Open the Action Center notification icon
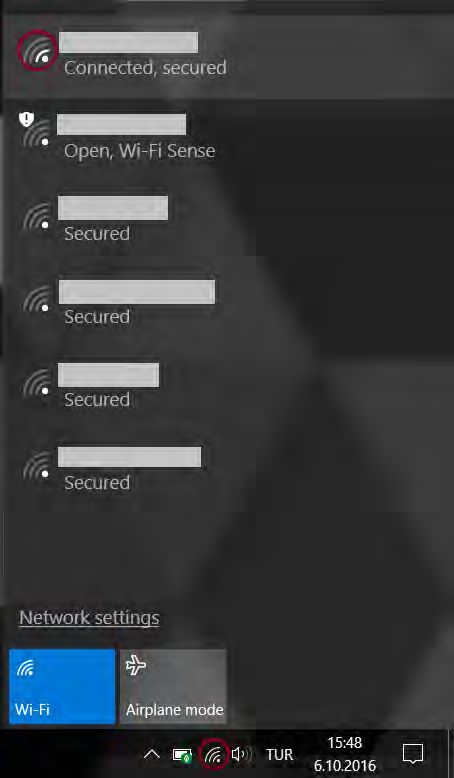Viewport: 454px width, 778px height. (x=413, y=754)
